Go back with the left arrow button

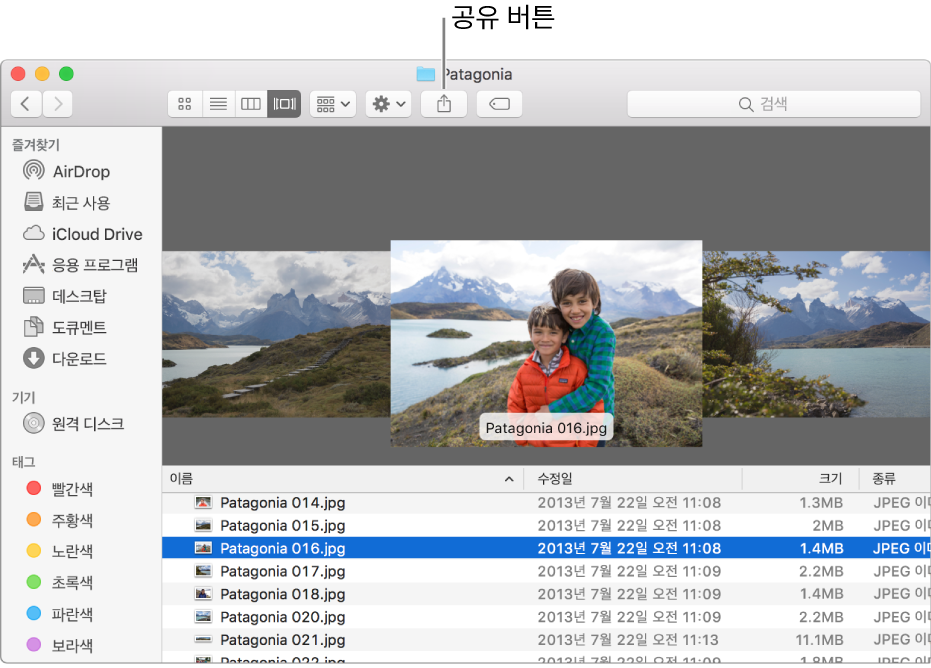point(26,104)
